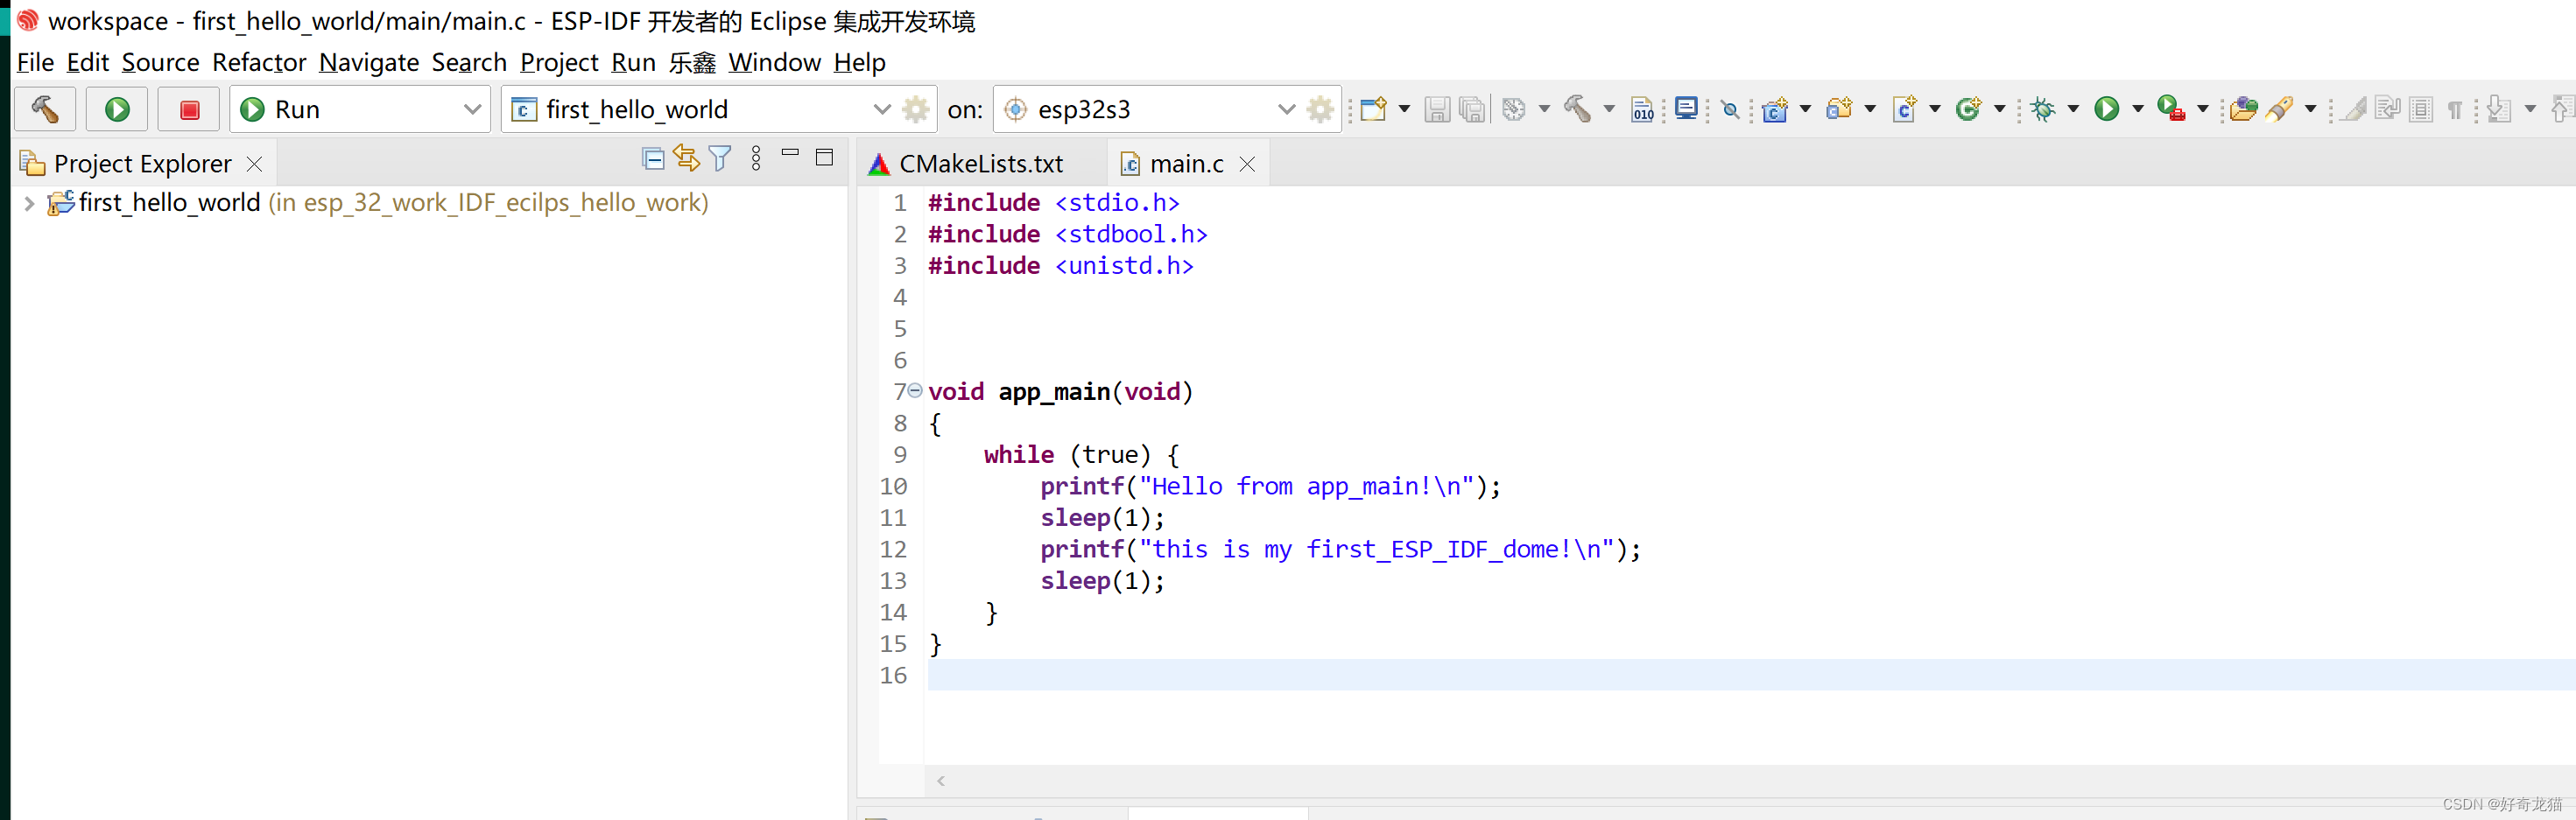Toggle Word Wrap icon in toolbar
This screenshot has height=820, width=2576.
2388,108
